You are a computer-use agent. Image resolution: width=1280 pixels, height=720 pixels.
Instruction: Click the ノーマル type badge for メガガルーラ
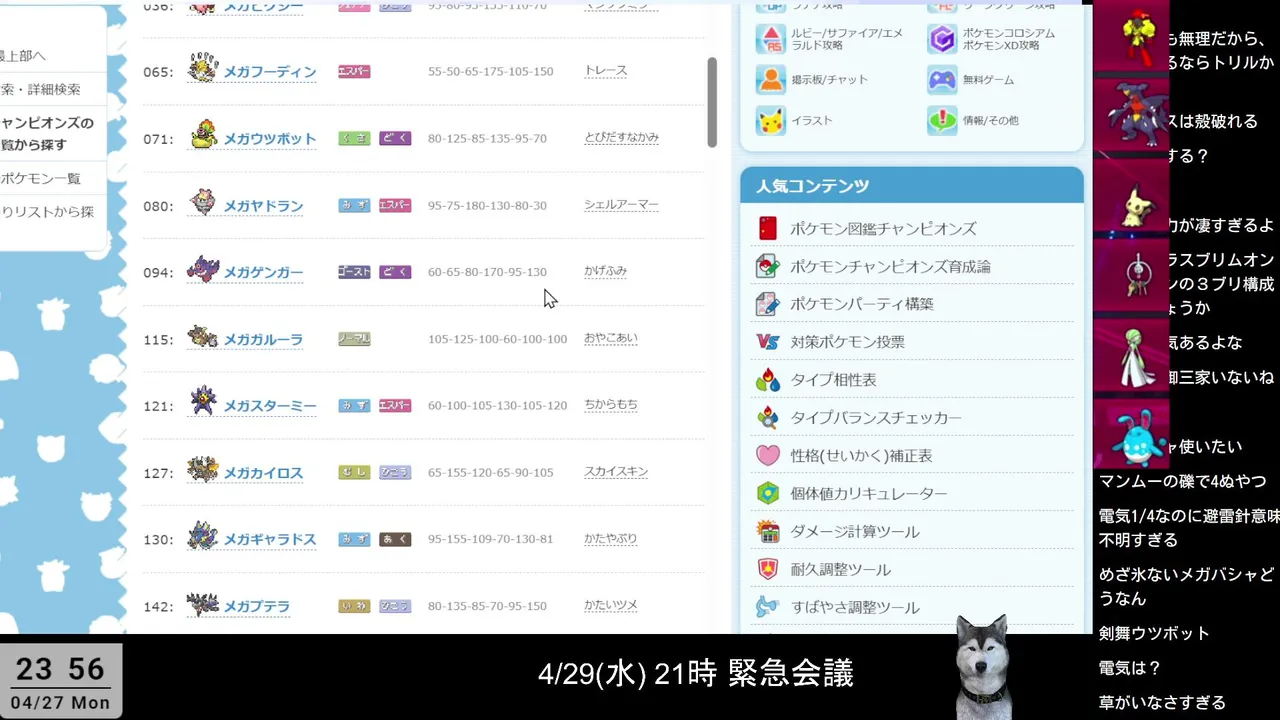354,339
